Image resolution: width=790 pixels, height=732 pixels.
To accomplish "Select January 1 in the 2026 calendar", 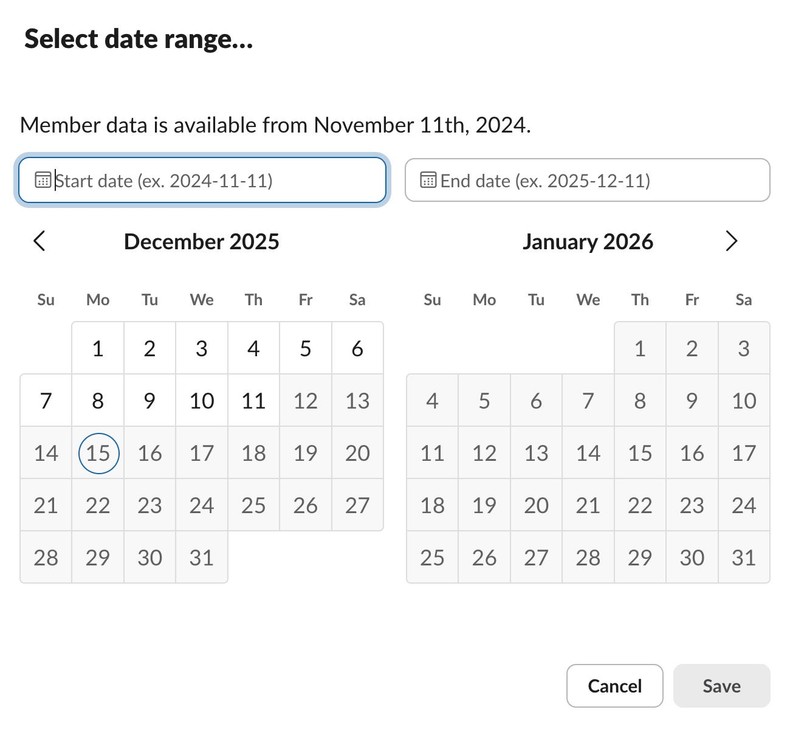I will [640, 349].
